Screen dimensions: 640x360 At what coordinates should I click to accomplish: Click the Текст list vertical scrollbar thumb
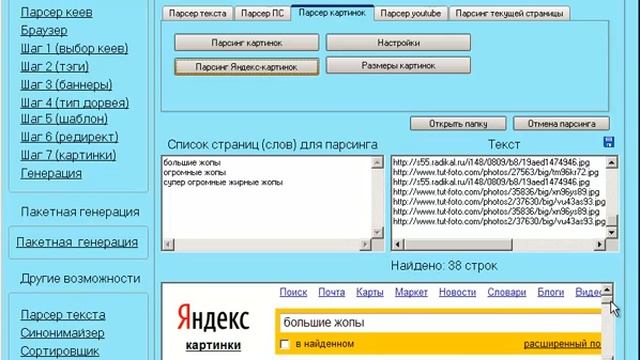(611, 220)
